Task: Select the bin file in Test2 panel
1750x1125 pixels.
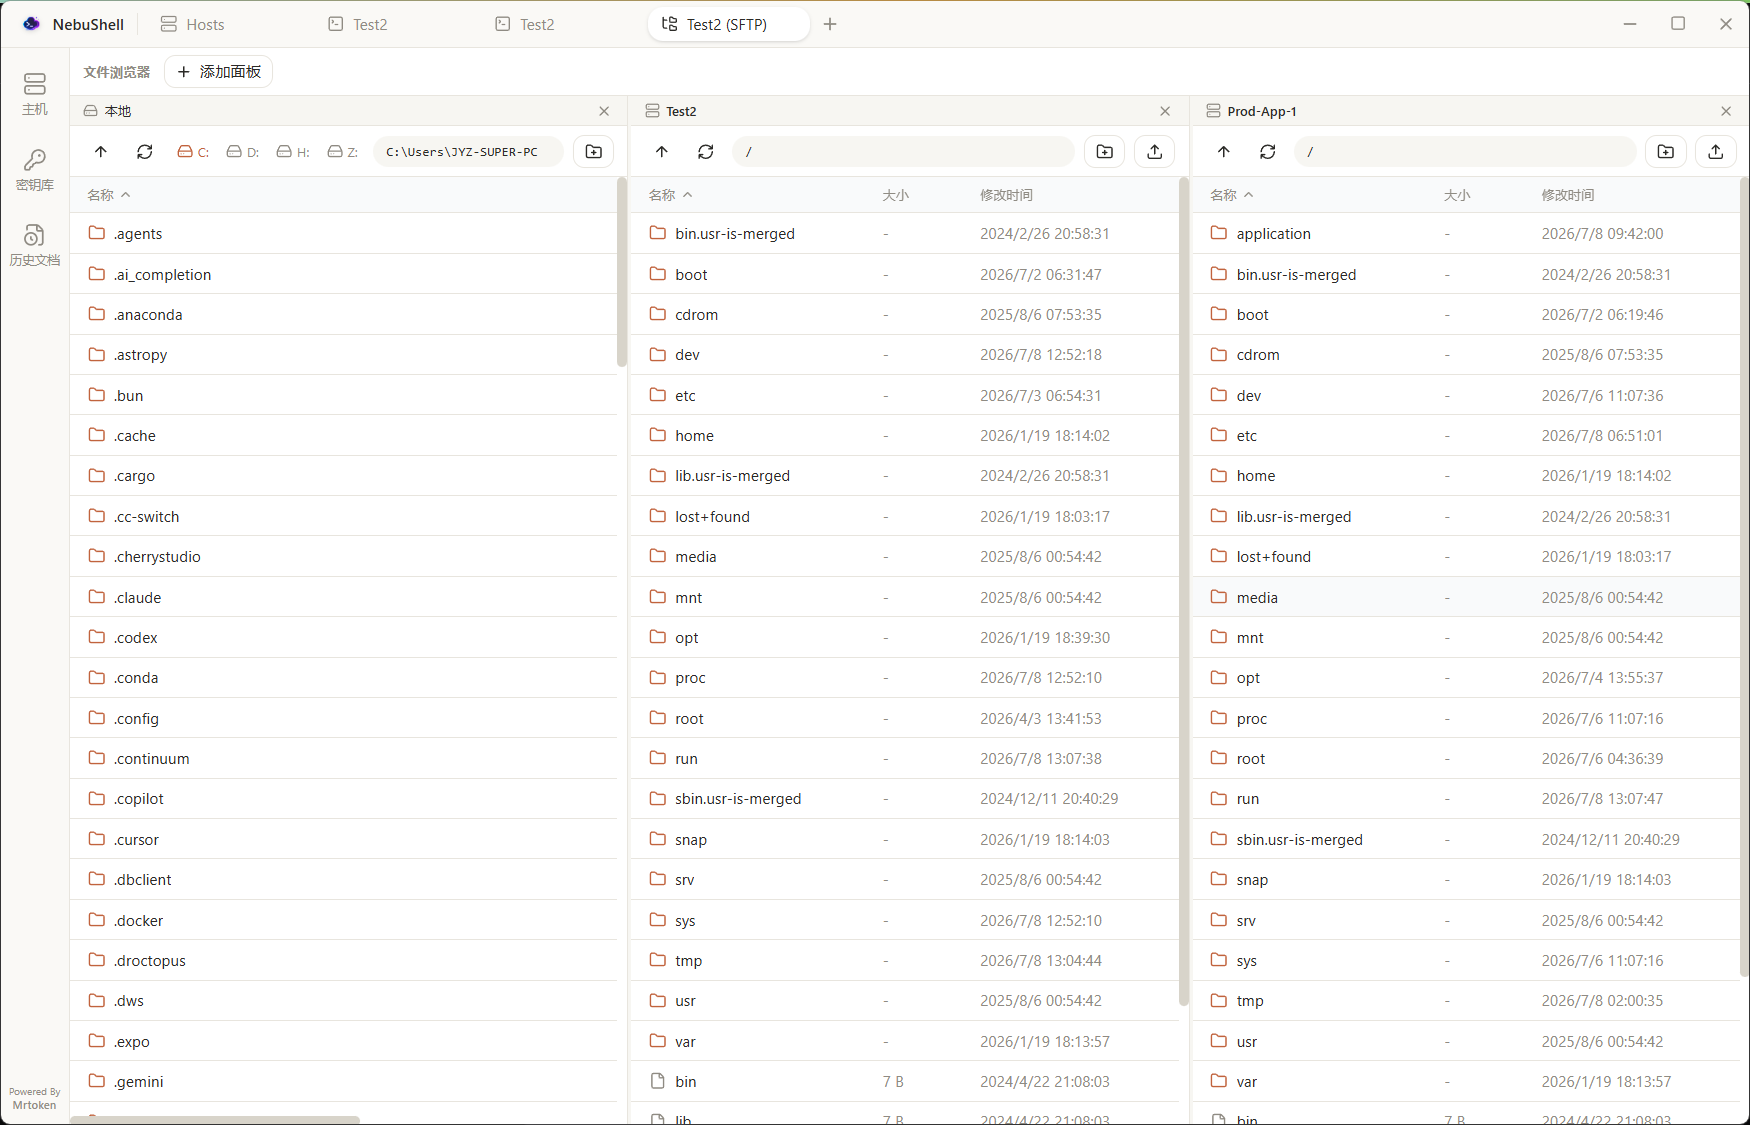Action: tap(905, 1081)
